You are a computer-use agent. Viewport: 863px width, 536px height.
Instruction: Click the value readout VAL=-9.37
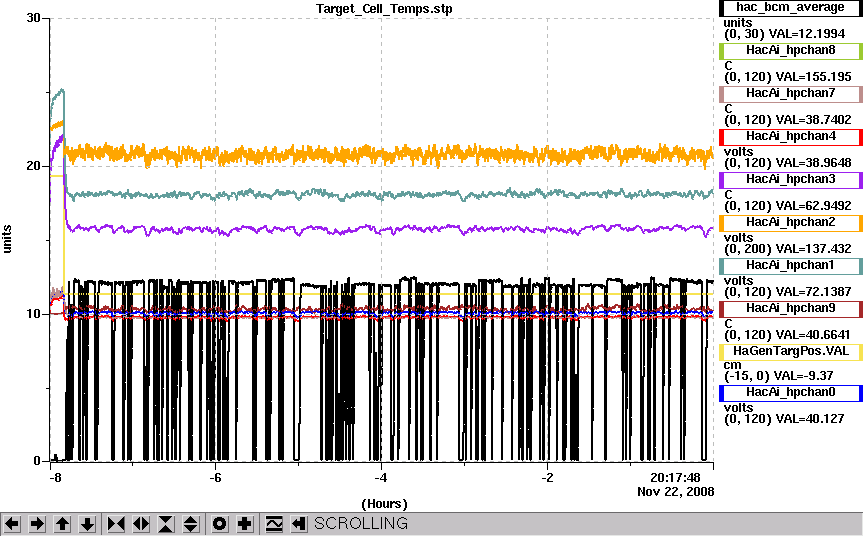(802, 375)
